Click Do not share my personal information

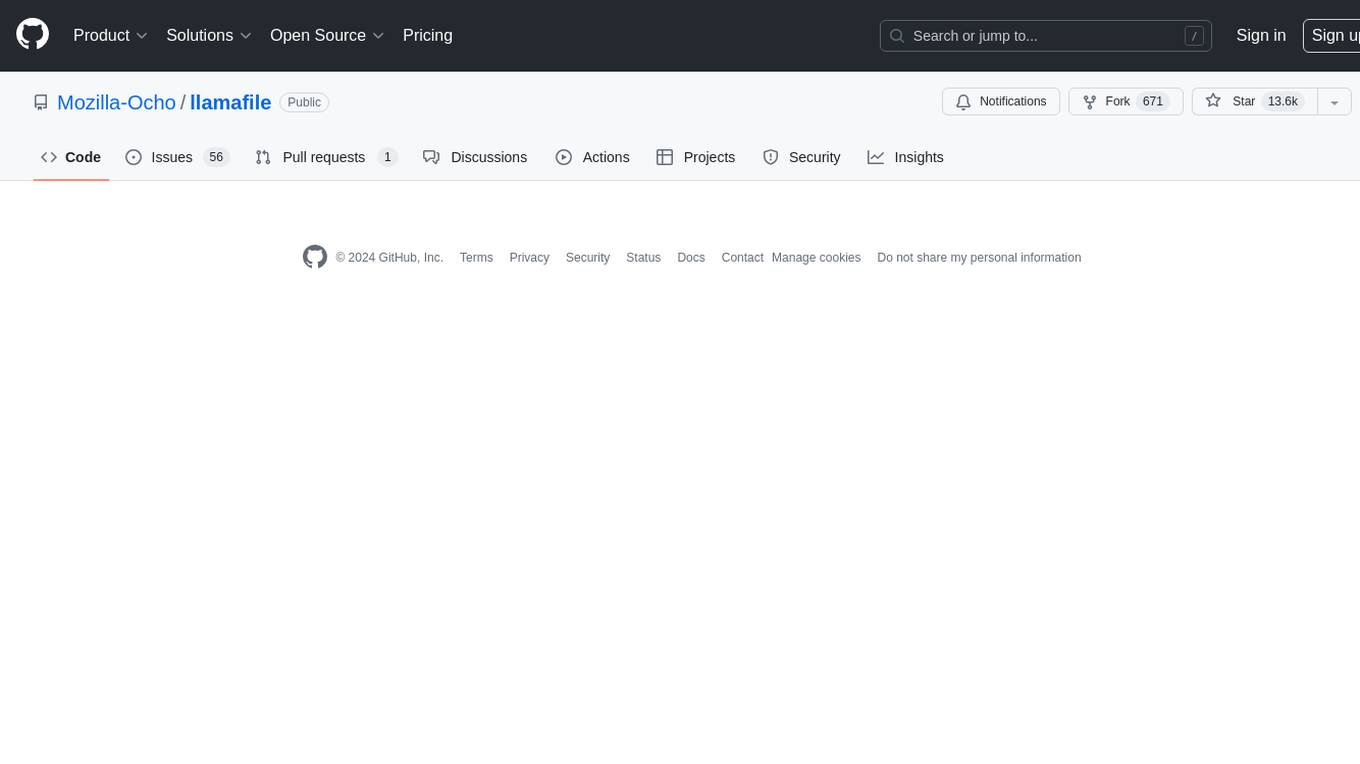click(x=979, y=257)
